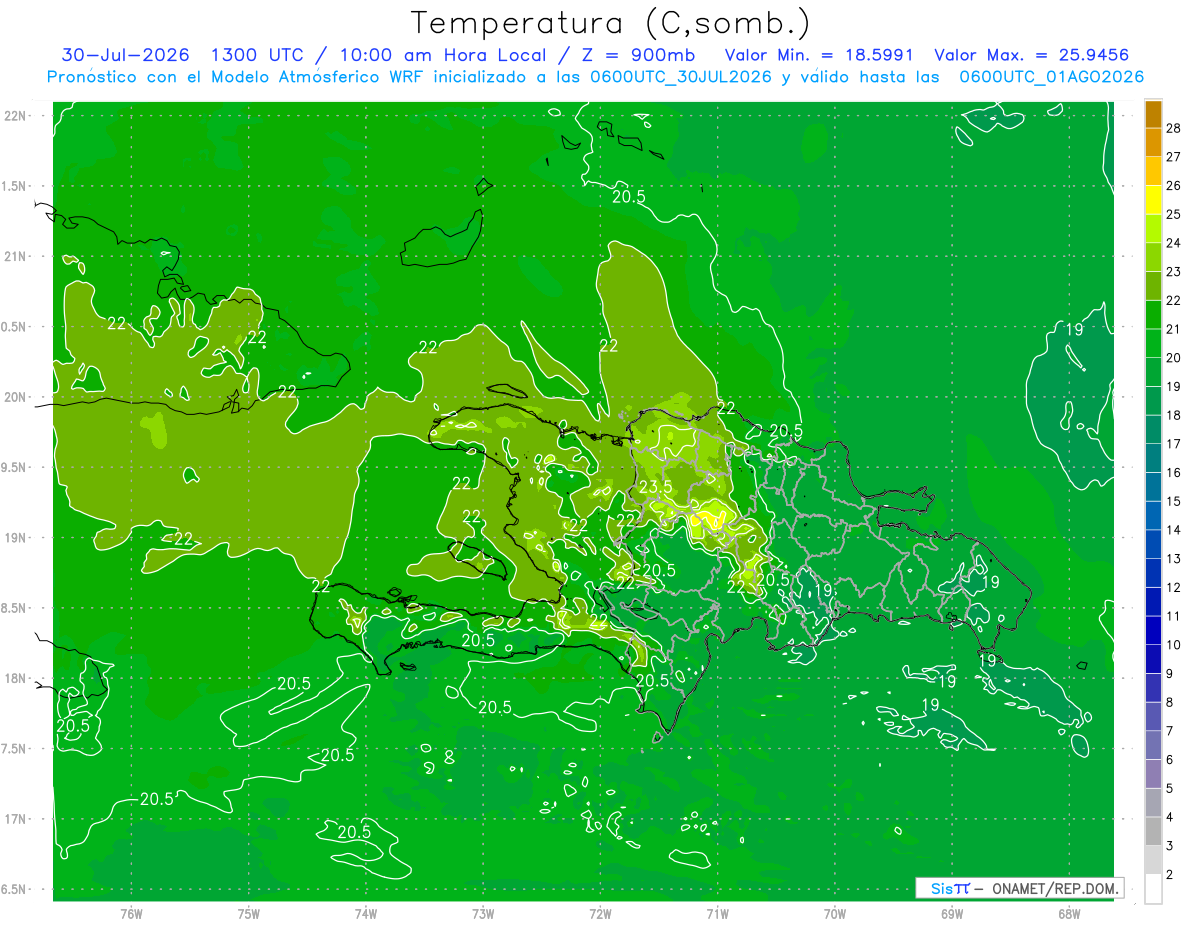
Task: Click the "70W" longitude axis label
Action: pyautogui.click(x=835, y=913)
